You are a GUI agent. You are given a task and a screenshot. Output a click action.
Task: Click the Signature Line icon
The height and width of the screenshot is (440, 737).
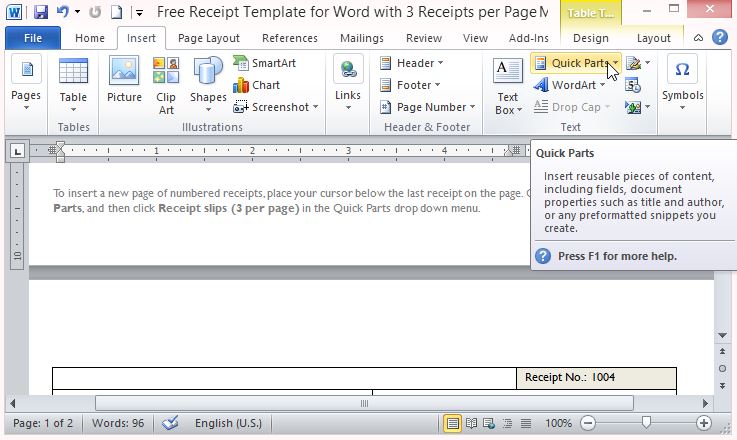pyautogui.click(x=634, y=63)
